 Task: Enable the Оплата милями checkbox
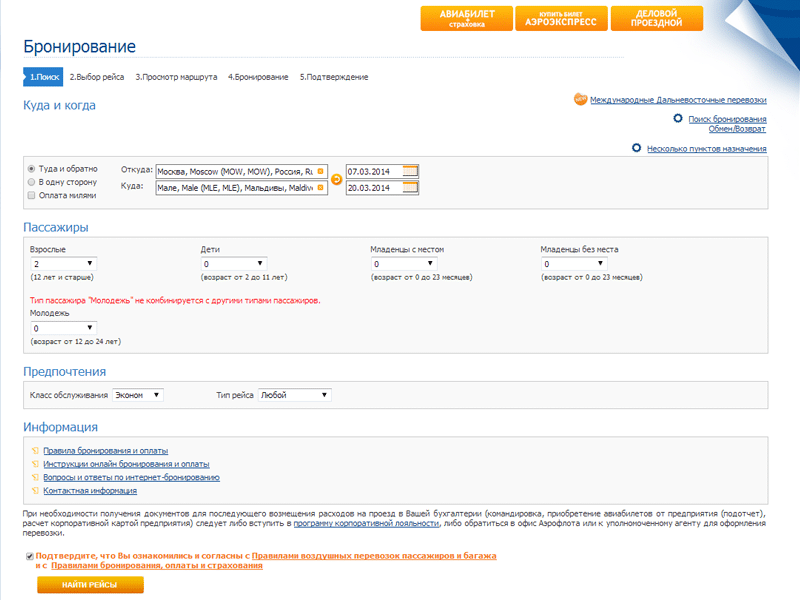coord(32,195)
